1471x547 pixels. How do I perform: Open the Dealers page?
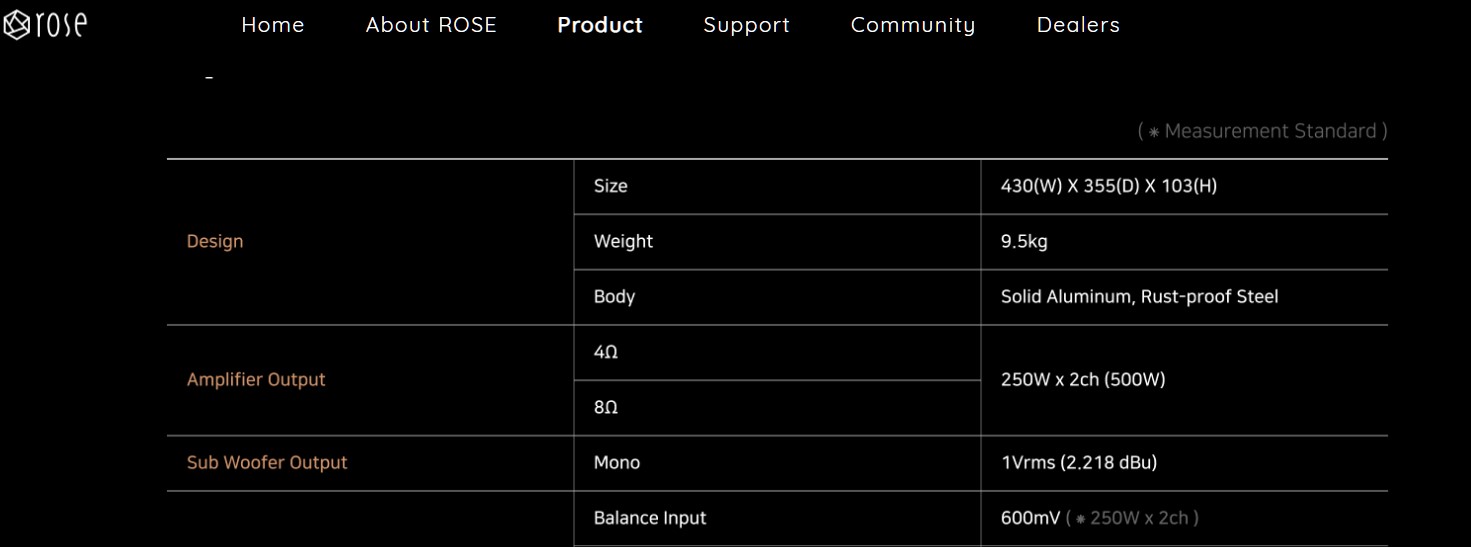tap(1078, 25)
